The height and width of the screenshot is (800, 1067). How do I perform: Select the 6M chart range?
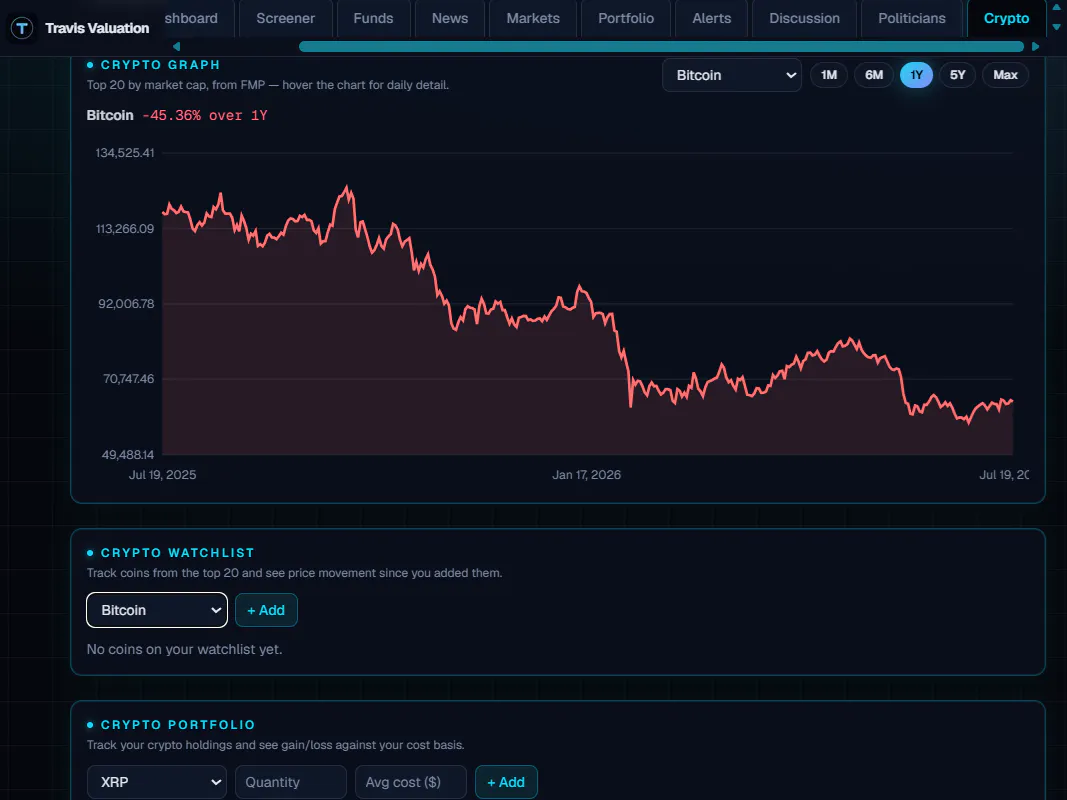[874, 75]
